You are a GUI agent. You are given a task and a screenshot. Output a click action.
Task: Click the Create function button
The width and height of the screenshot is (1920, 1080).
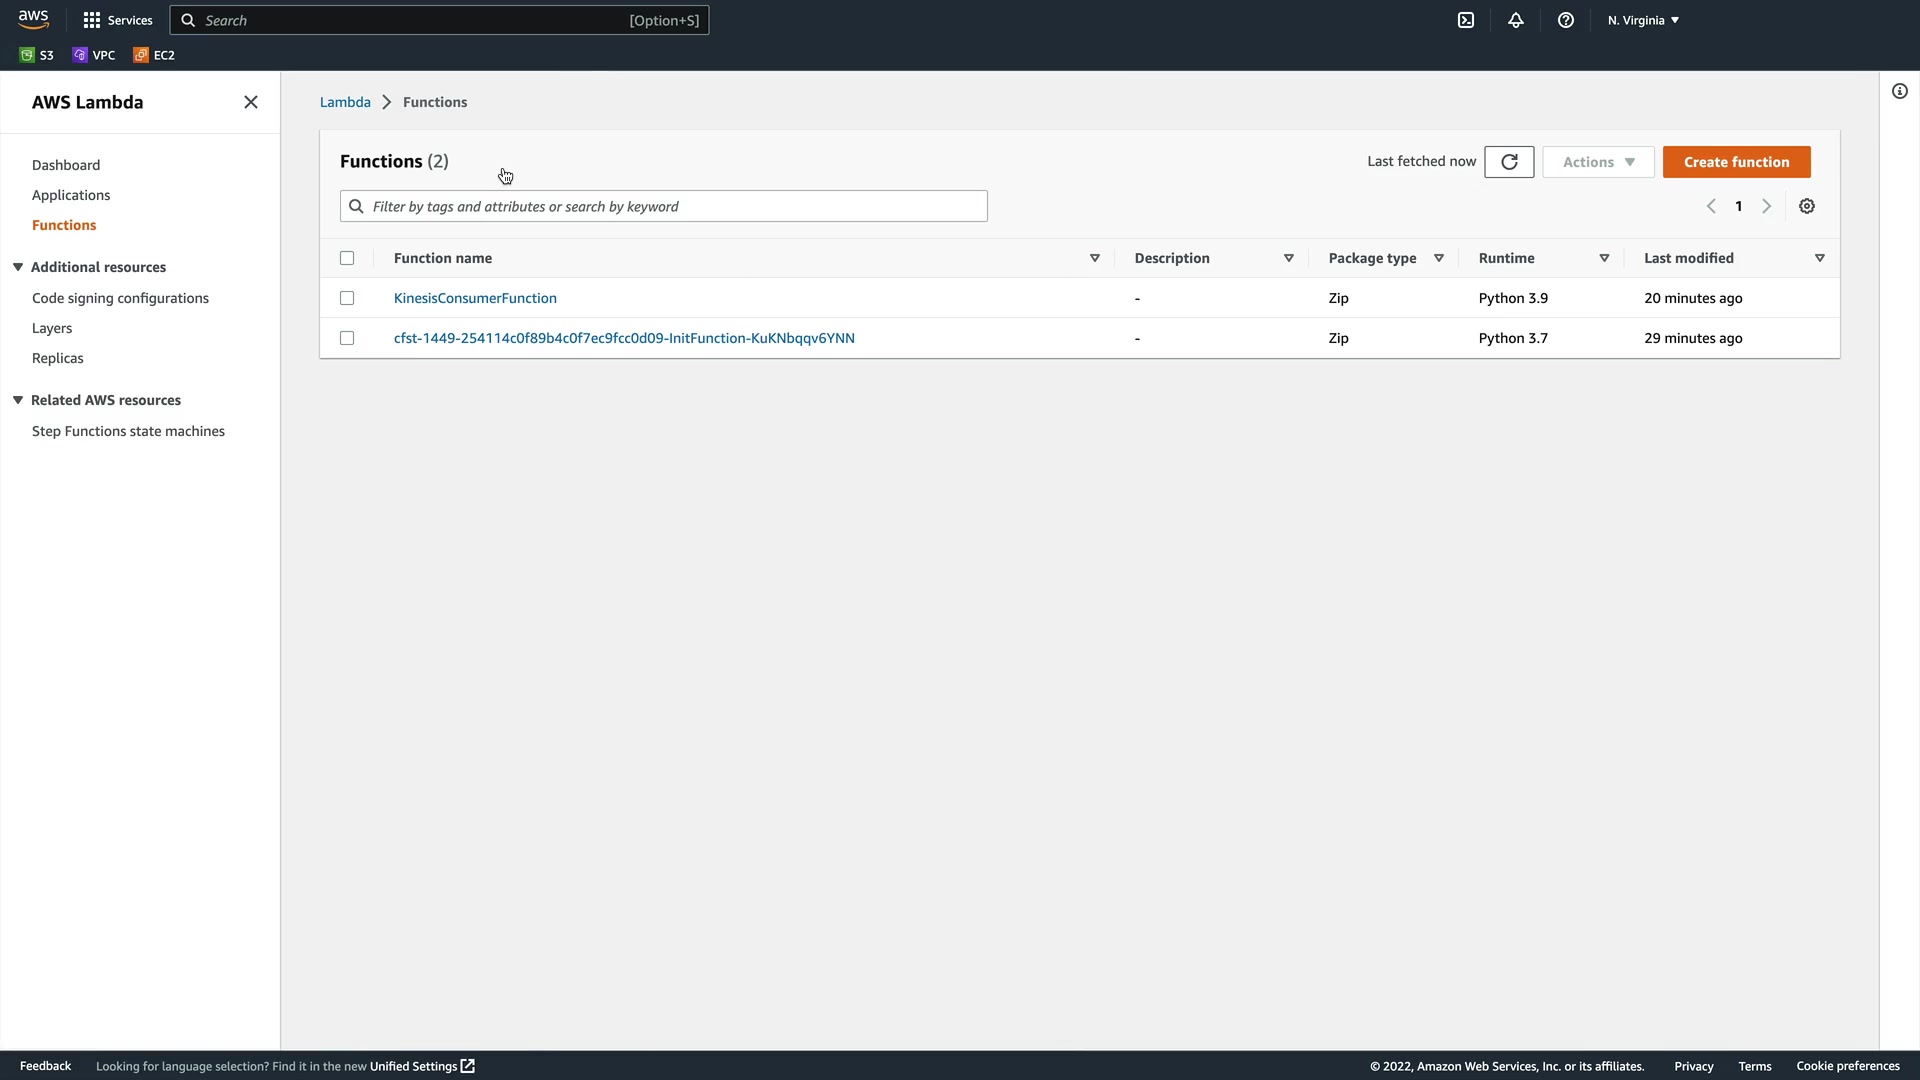click(1736, 162)
